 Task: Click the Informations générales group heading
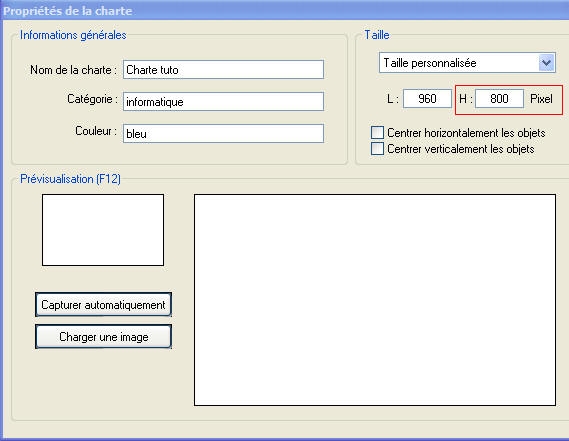click(x=73, y=35)
